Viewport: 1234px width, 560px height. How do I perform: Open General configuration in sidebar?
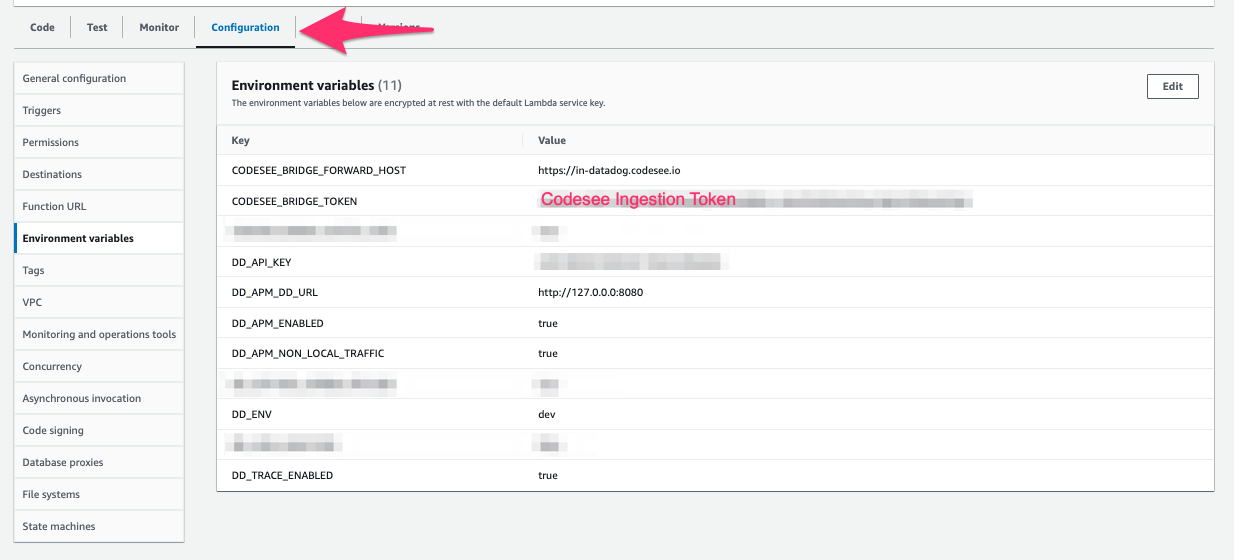(x=99, y=78)
